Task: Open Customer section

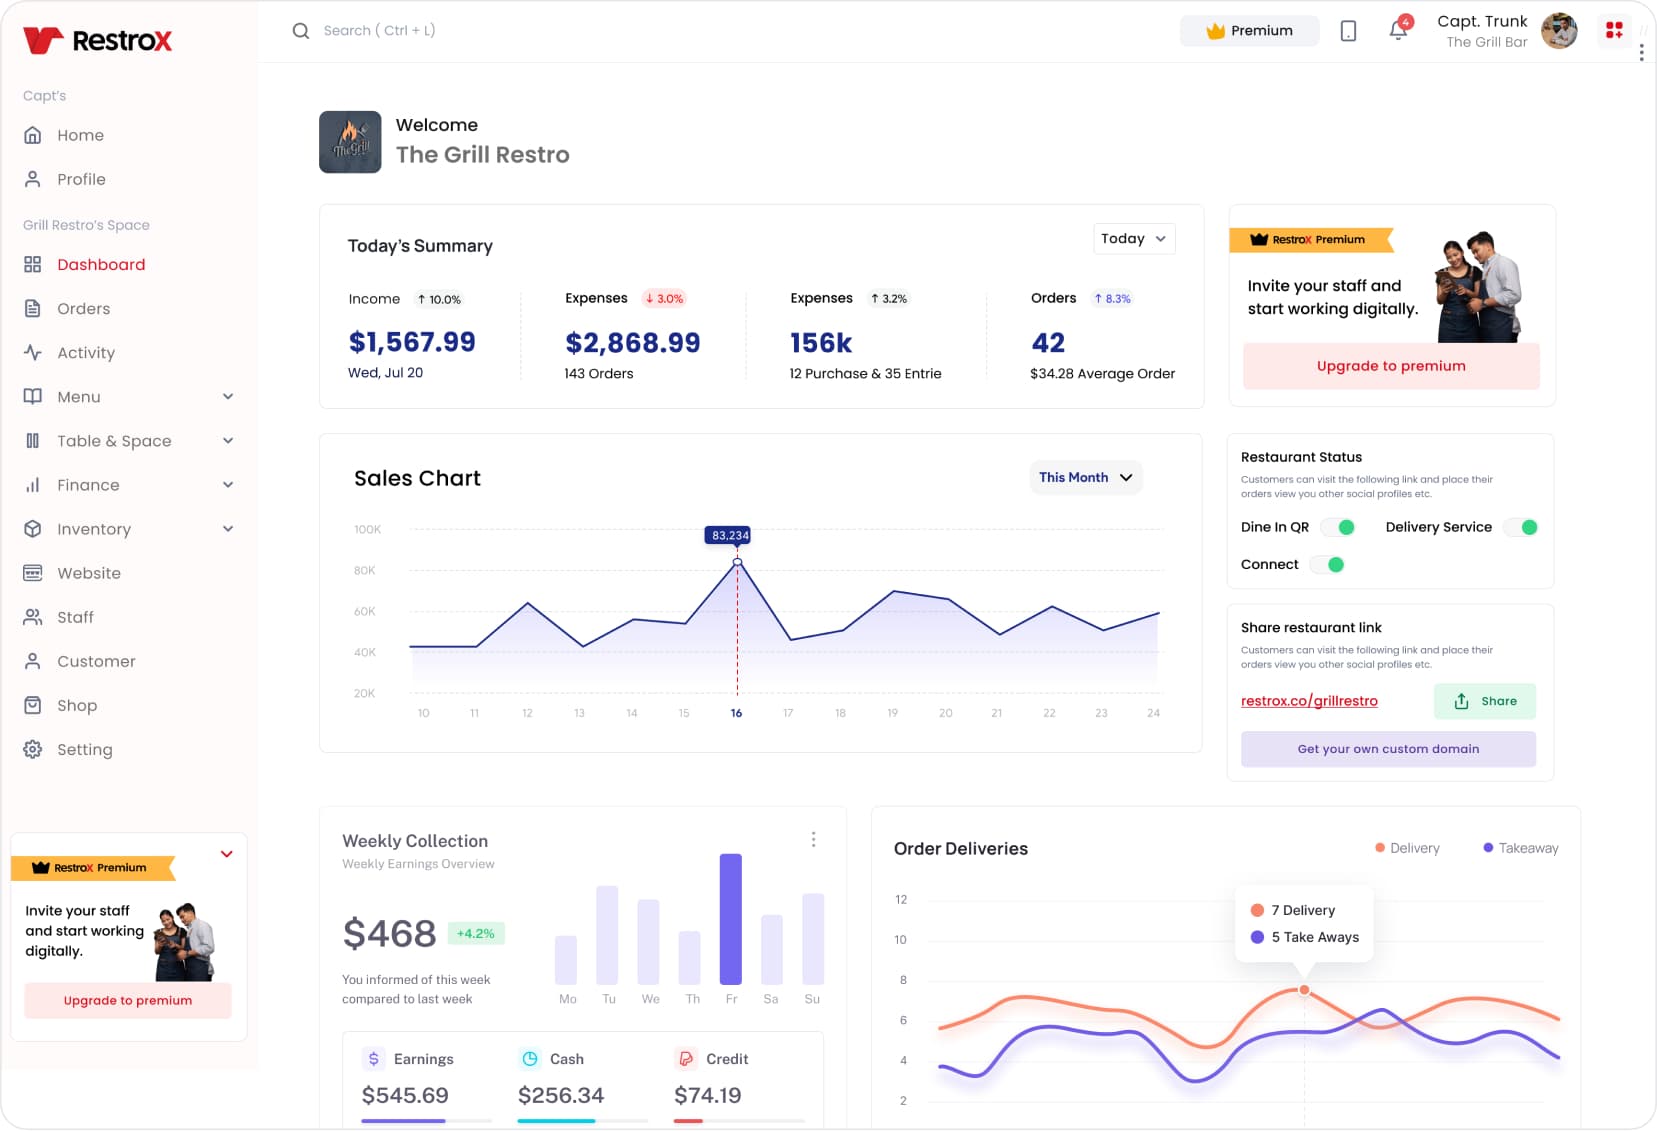Action: (96, 661)
